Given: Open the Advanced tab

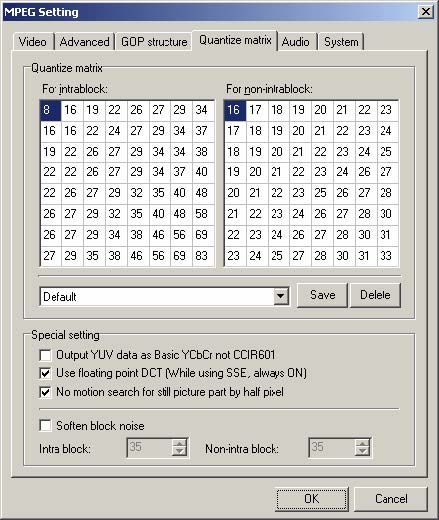Looking at the screenshot, I should tap(84, 42).
